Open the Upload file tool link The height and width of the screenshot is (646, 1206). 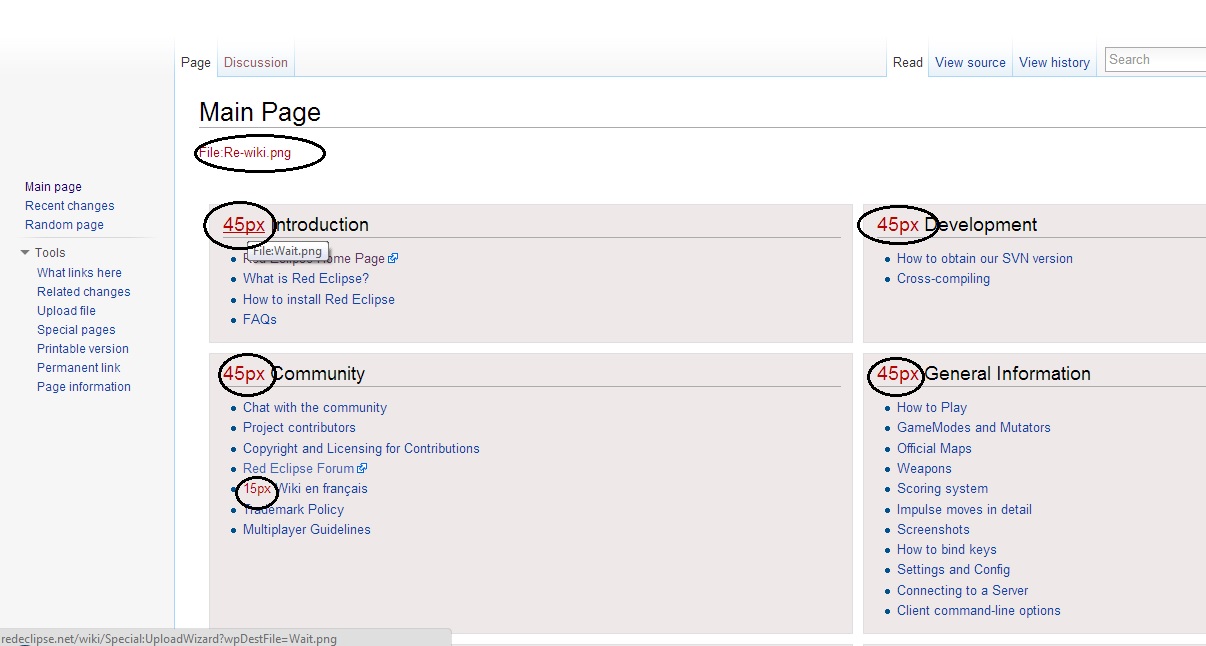click(66, 311)
